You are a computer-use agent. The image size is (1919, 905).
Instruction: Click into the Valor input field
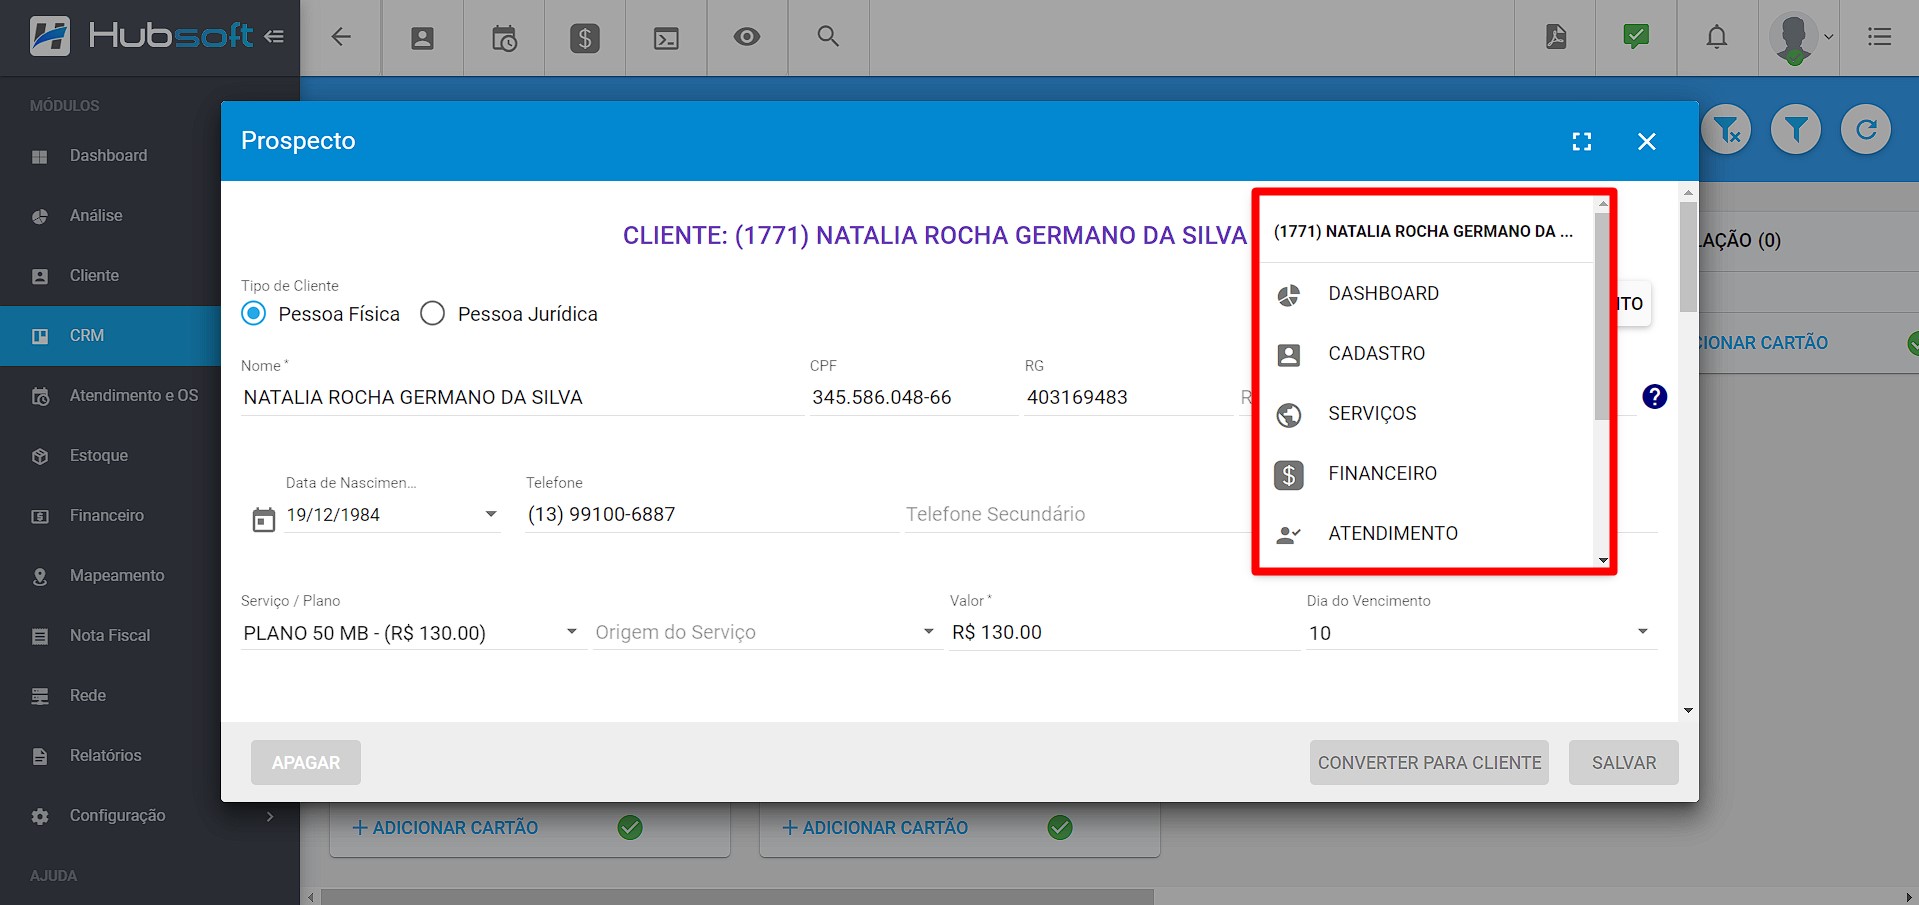[x=1124, y=633]
